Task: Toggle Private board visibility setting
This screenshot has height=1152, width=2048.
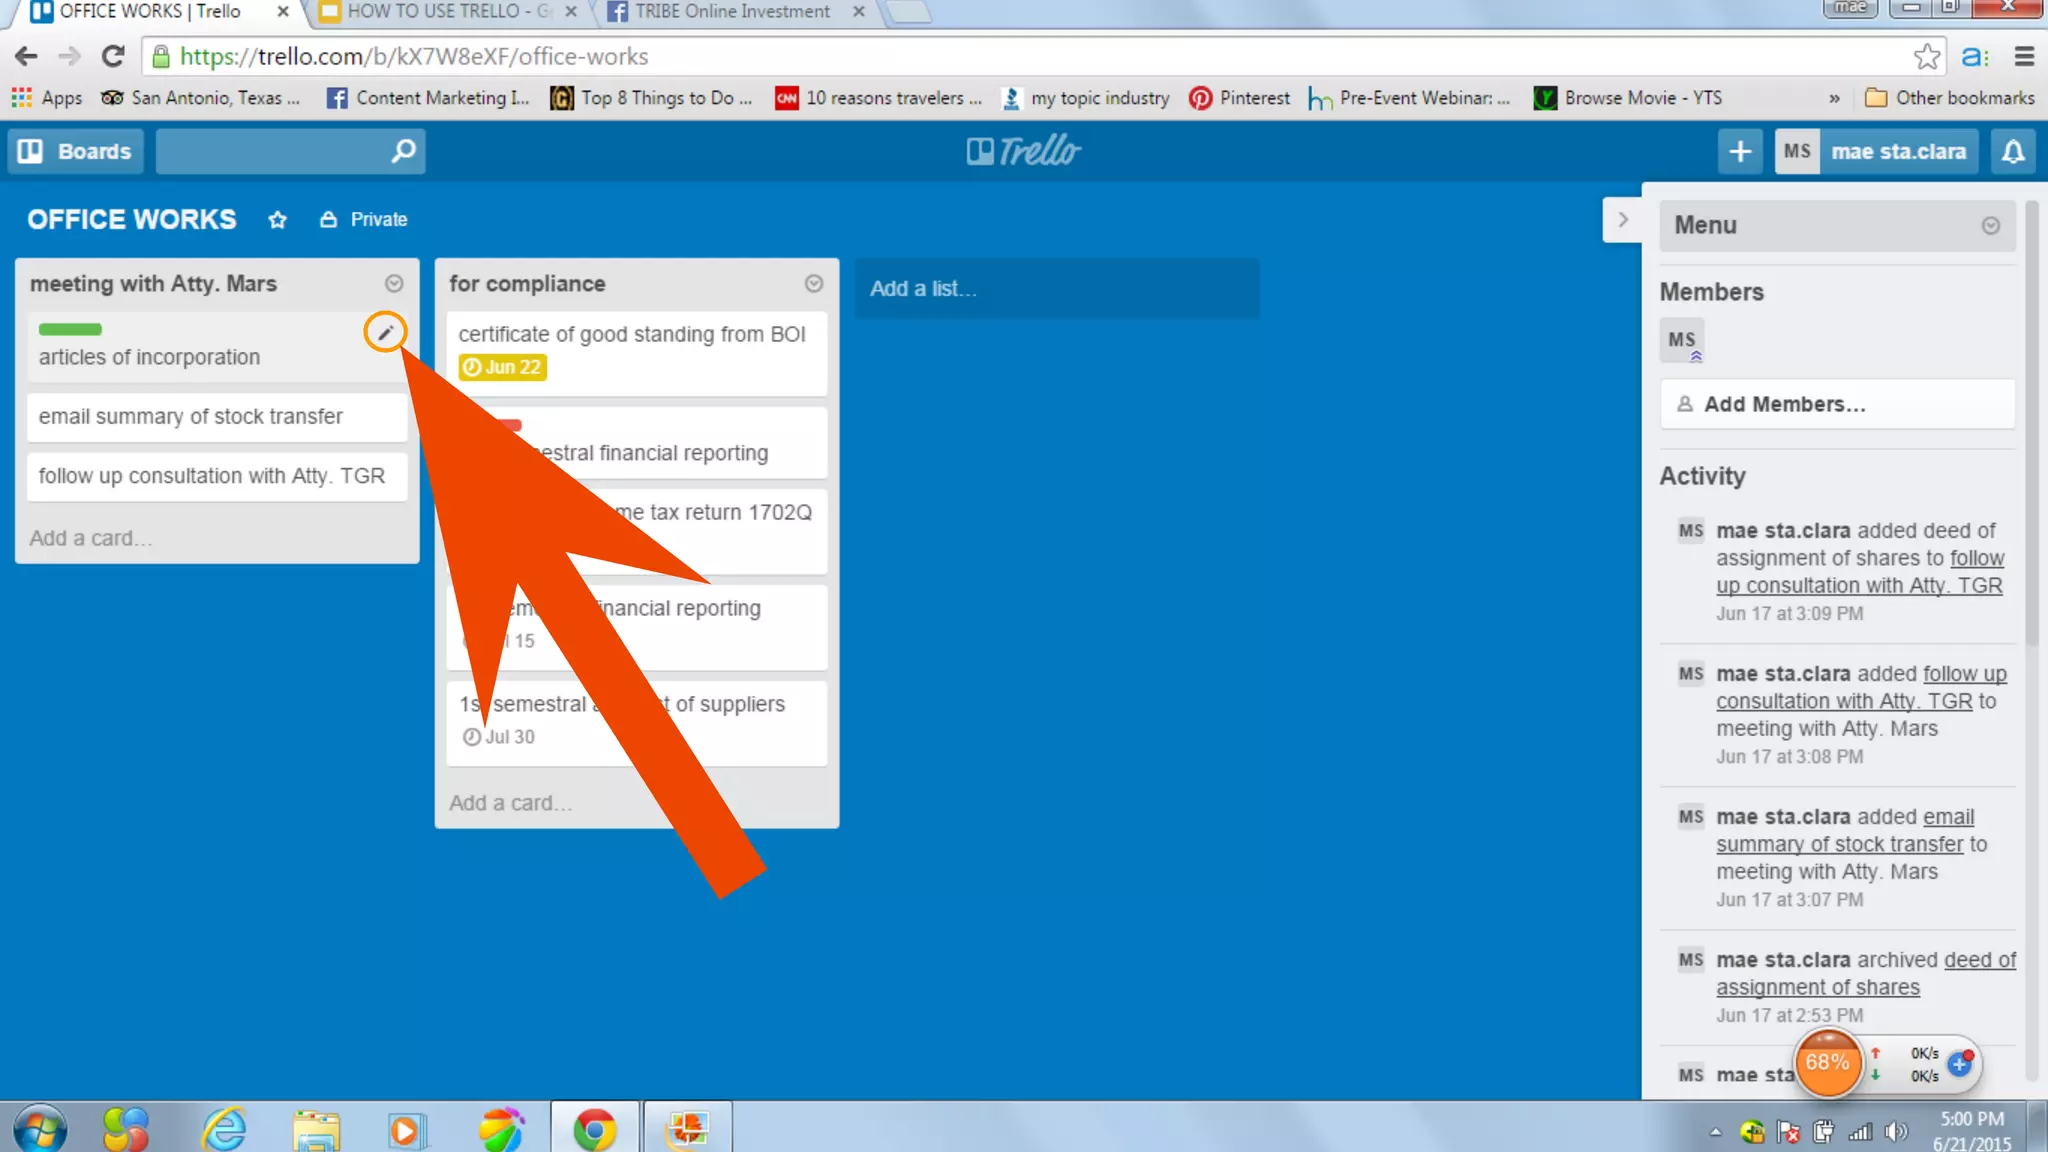Action: 364,220
